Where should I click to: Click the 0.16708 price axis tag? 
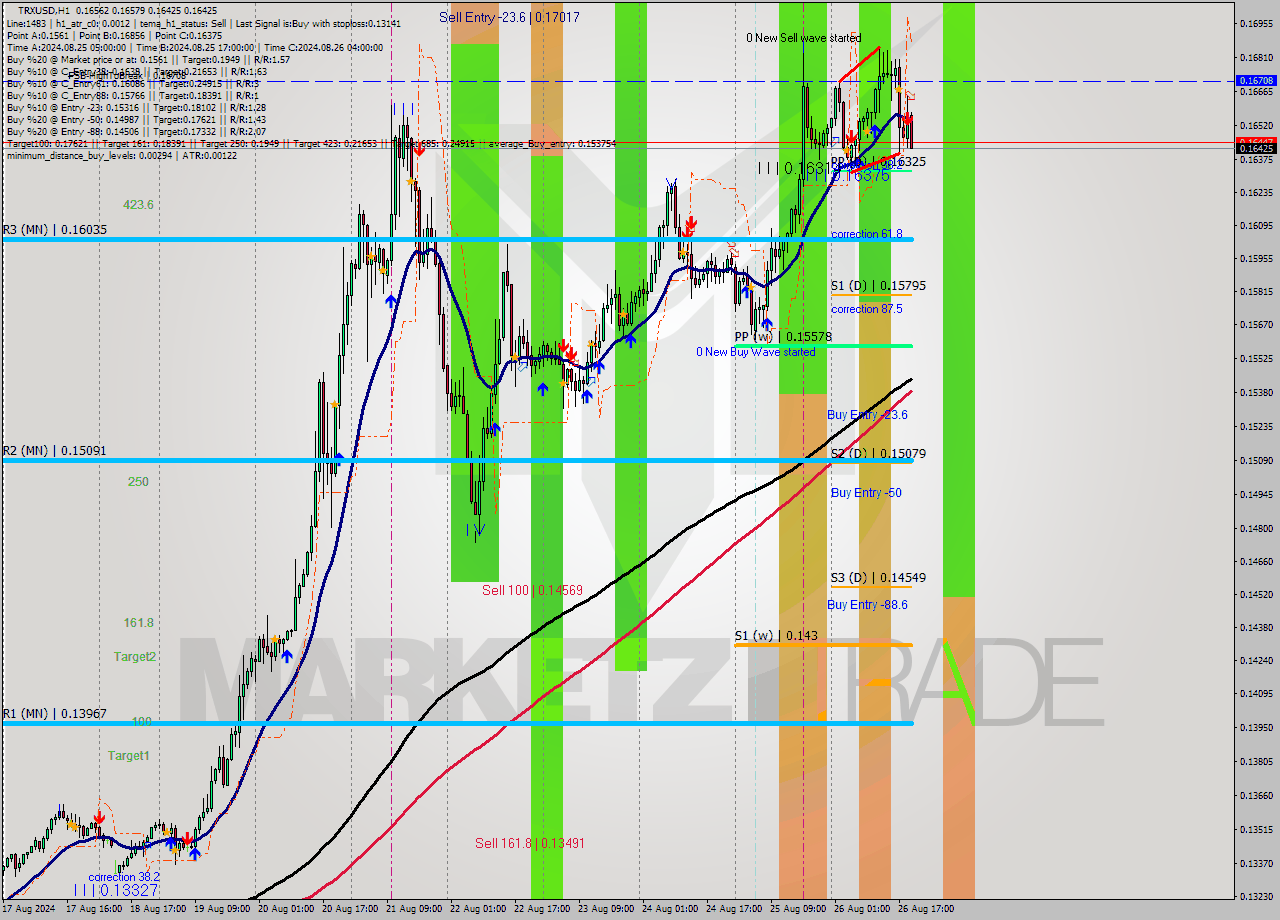point(1257,80)
